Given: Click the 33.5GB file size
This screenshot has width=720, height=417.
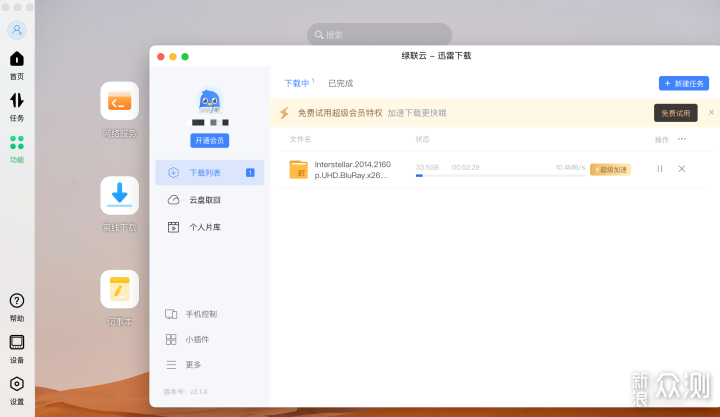Looking at the screenshot, I should click(x=428, y=167).
